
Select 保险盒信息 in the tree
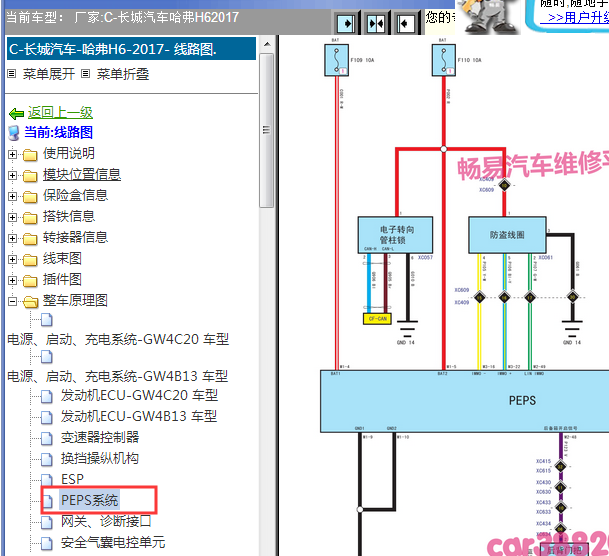(x=75, y=195)
